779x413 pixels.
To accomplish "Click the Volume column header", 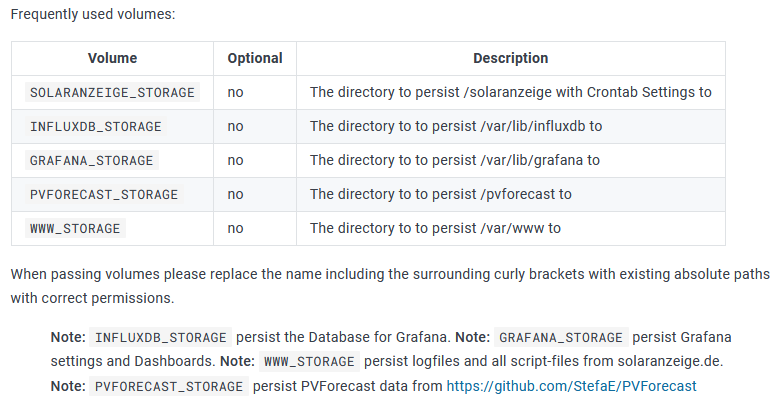I will [112, 58].
